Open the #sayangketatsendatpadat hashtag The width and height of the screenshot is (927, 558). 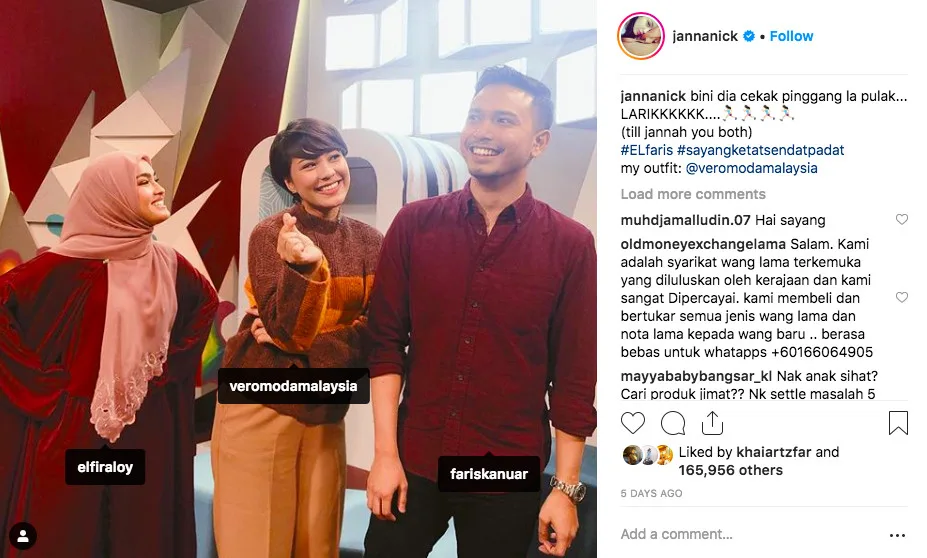760,150
